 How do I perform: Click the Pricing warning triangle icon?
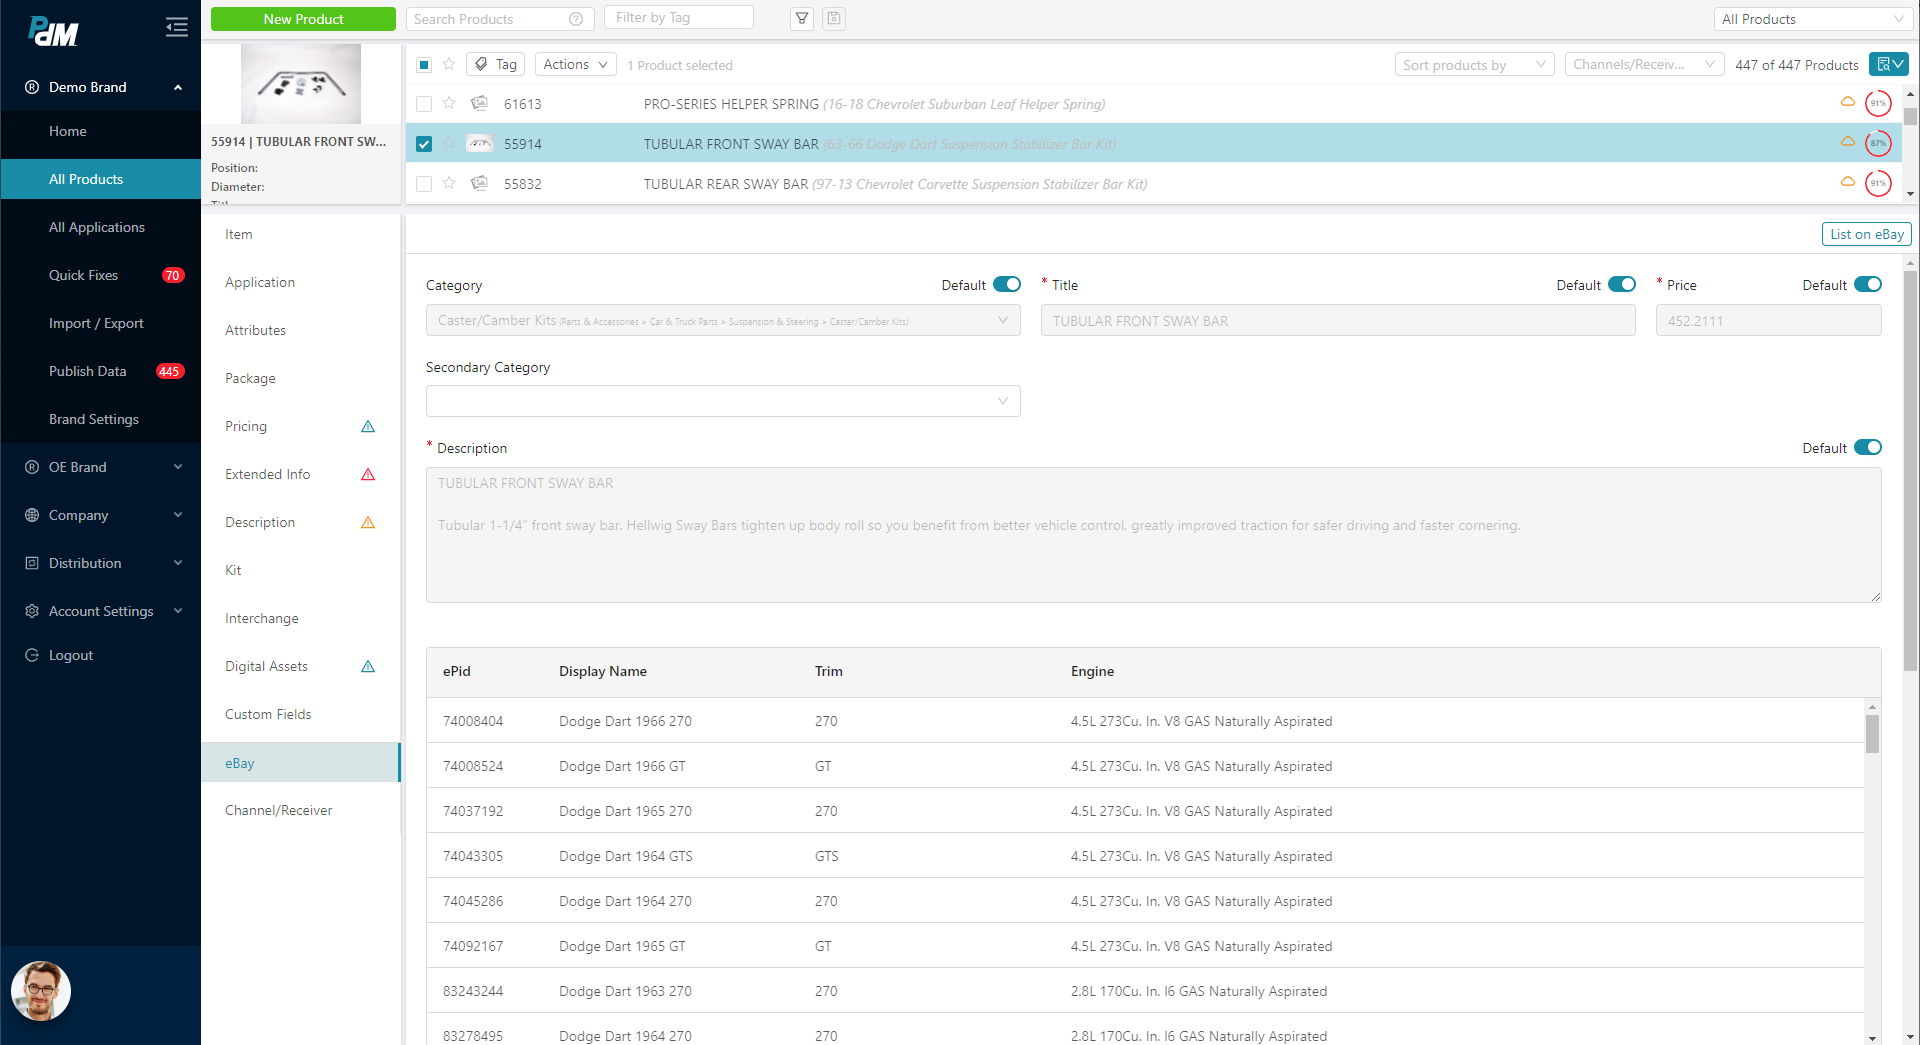(x=368, y=427)
